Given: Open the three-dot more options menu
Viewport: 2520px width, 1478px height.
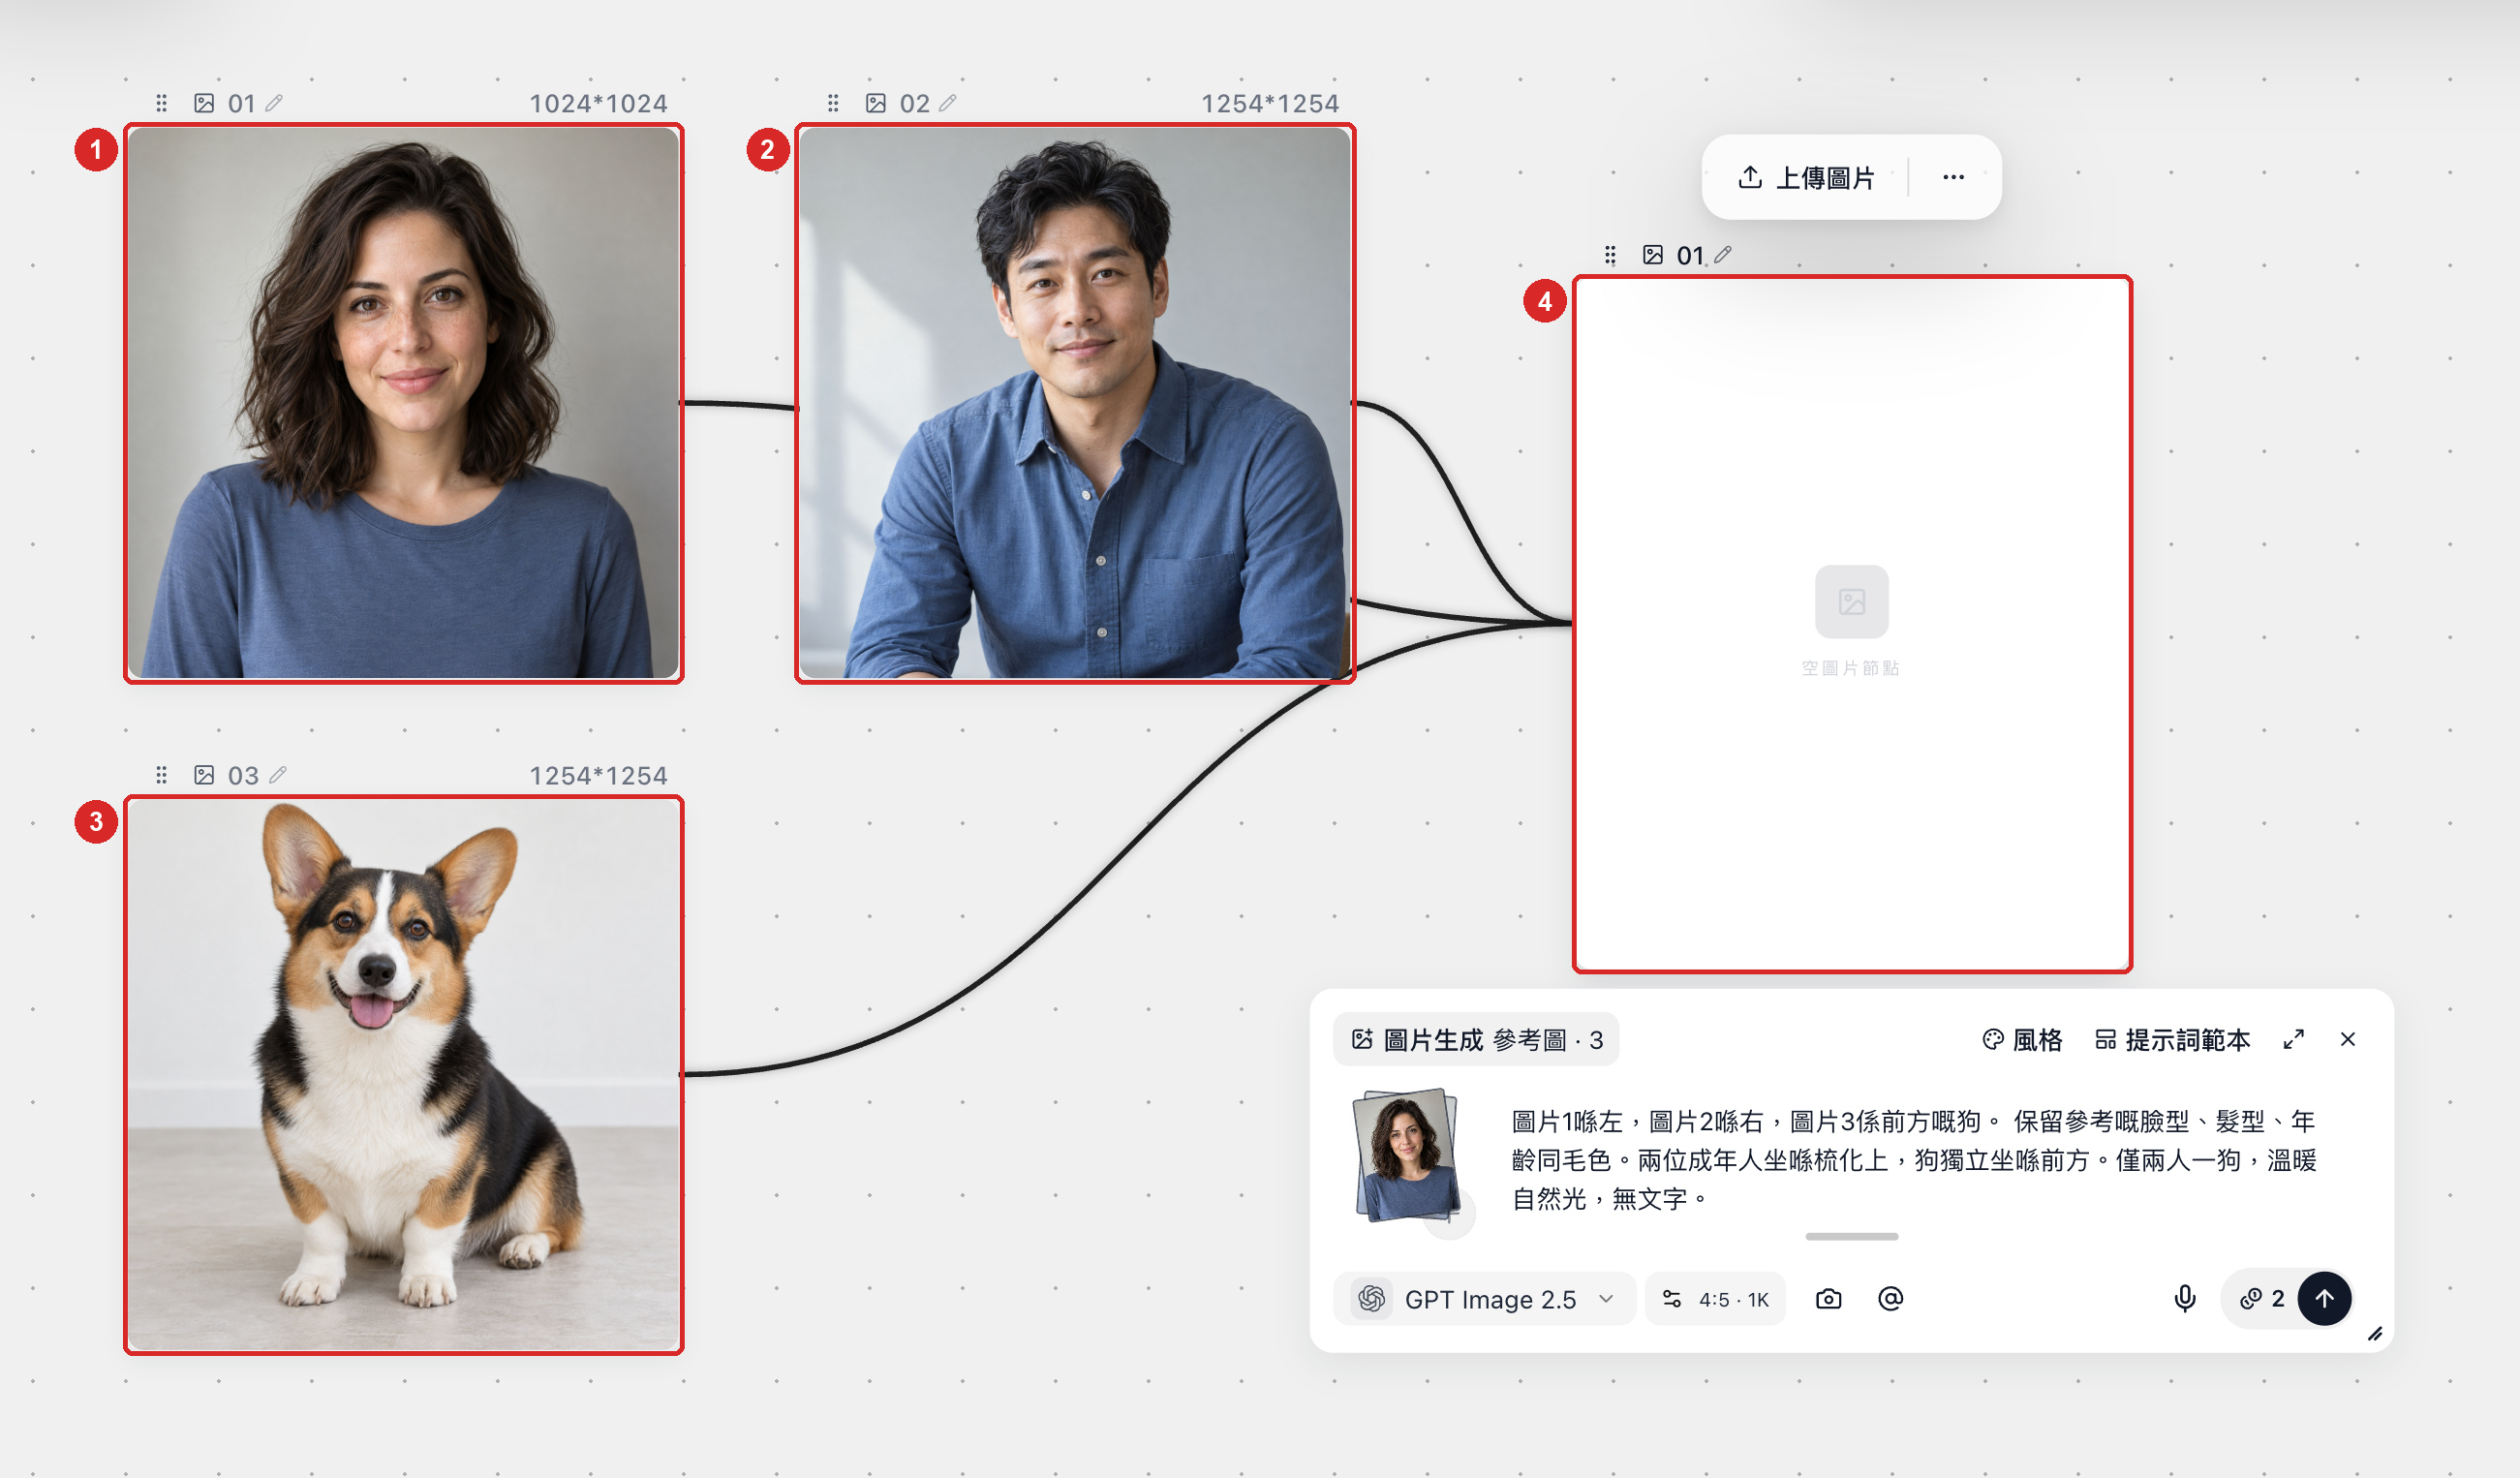Looking at the screenshot, I should (x=1953, y=178).
